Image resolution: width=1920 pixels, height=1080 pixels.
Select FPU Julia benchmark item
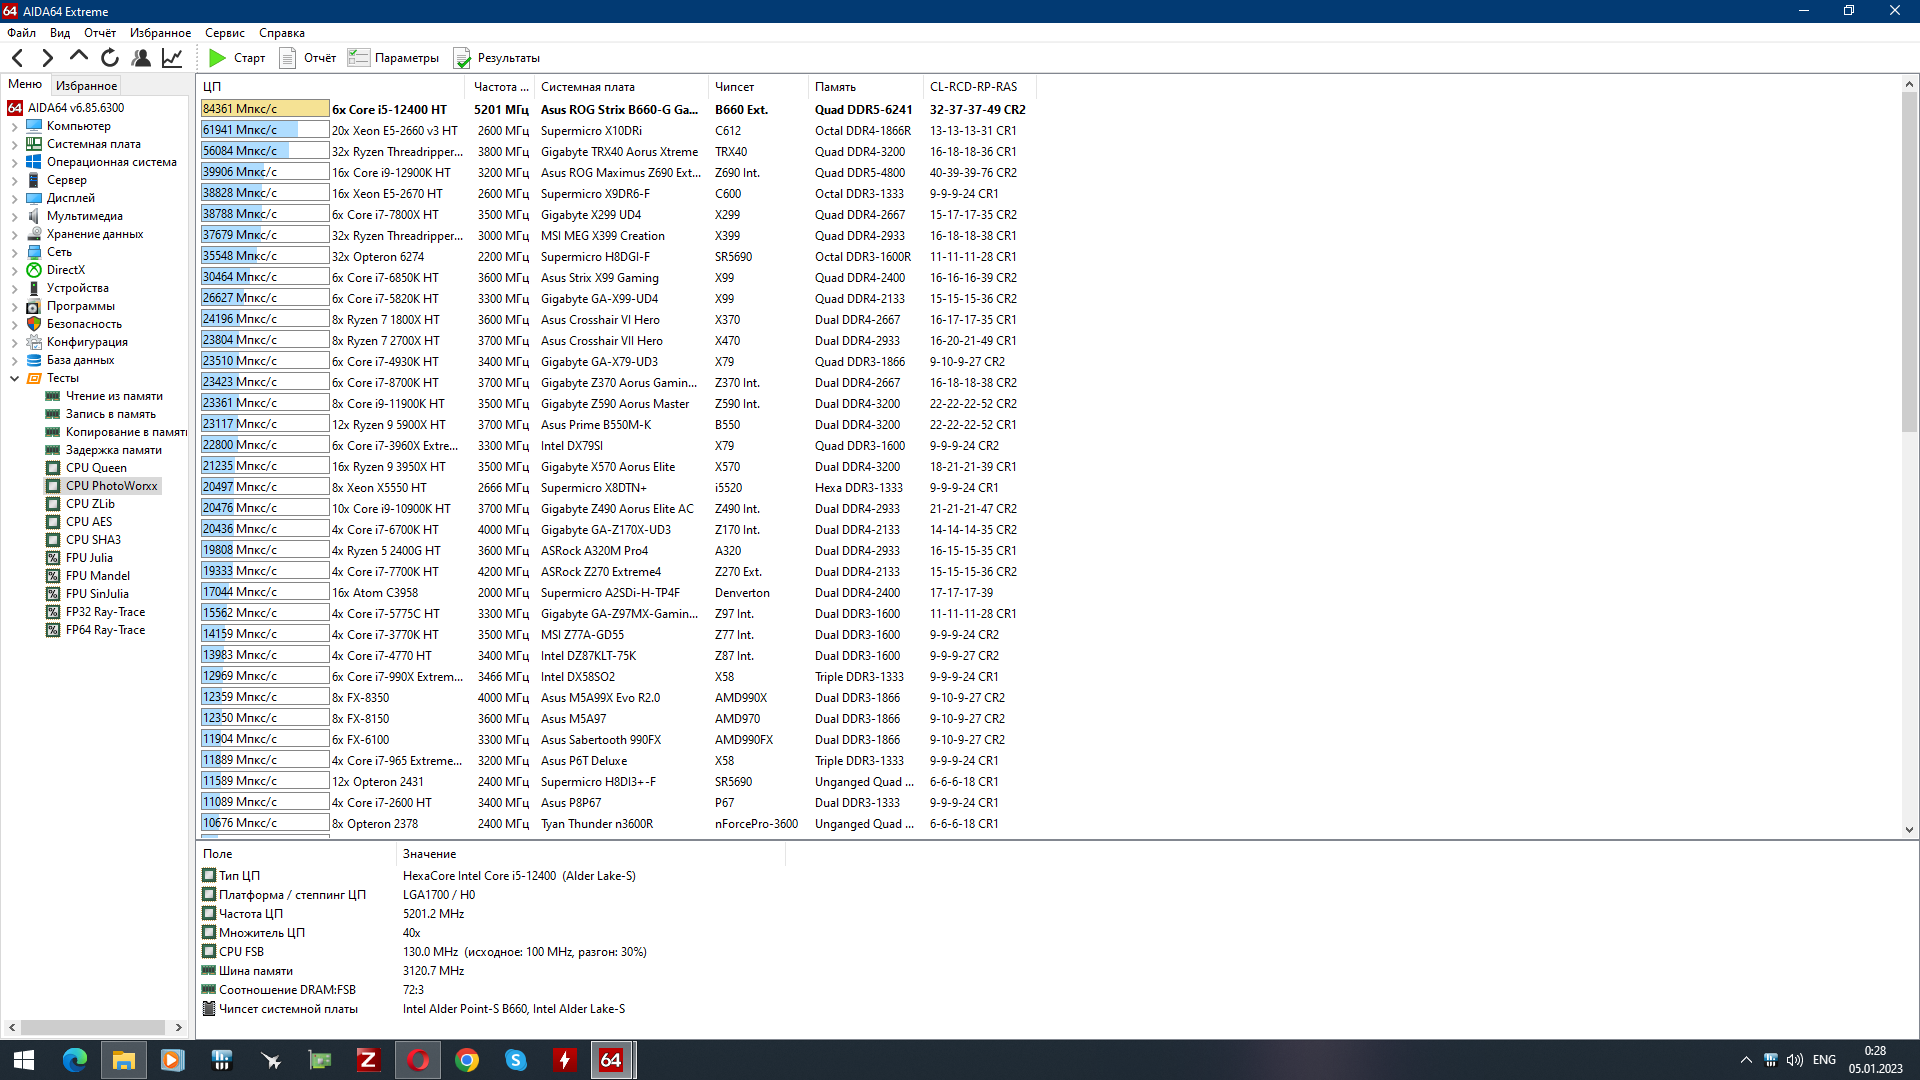click(x=89, y=558)
